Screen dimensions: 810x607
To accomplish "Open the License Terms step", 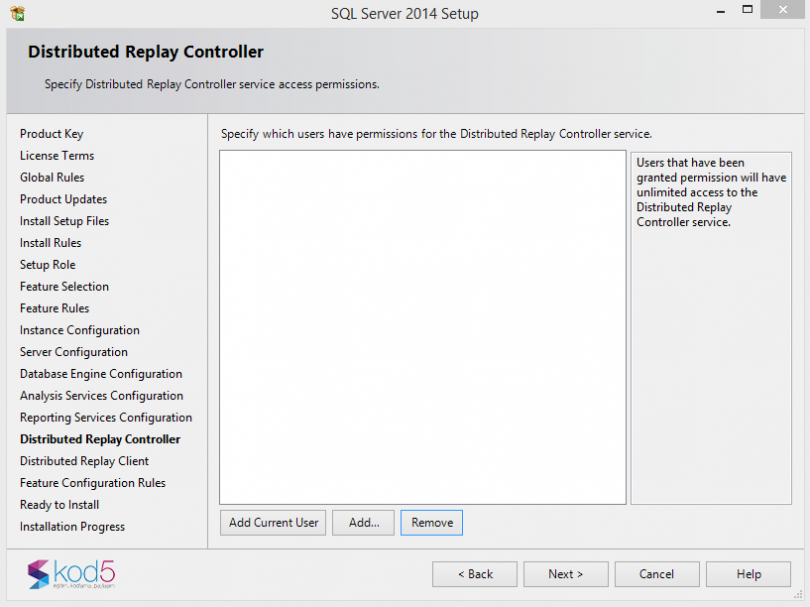I will point(55,155).
